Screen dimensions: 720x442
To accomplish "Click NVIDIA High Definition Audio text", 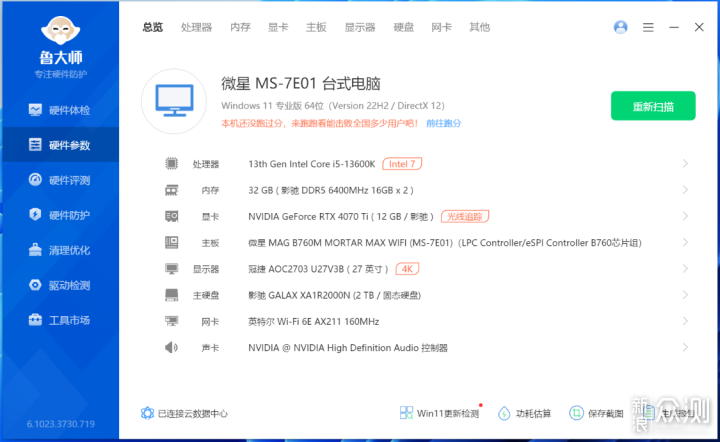I will pyautogui.click(x=348, y=348).
